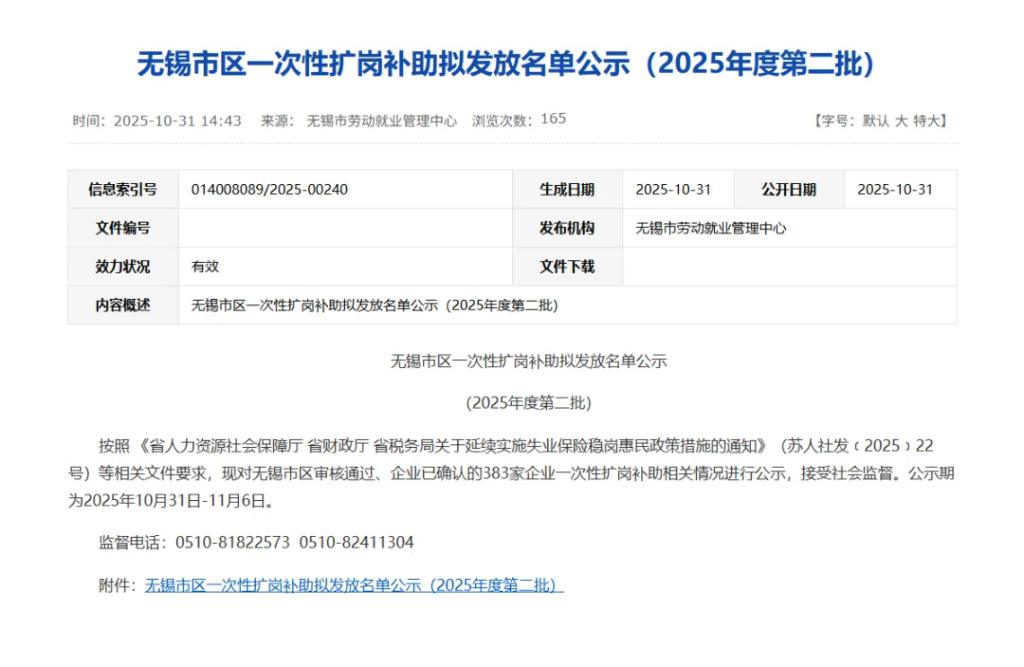1024x667 pixels.
Task: Click the 文件下载 label cell
Action: coord(567,267)
